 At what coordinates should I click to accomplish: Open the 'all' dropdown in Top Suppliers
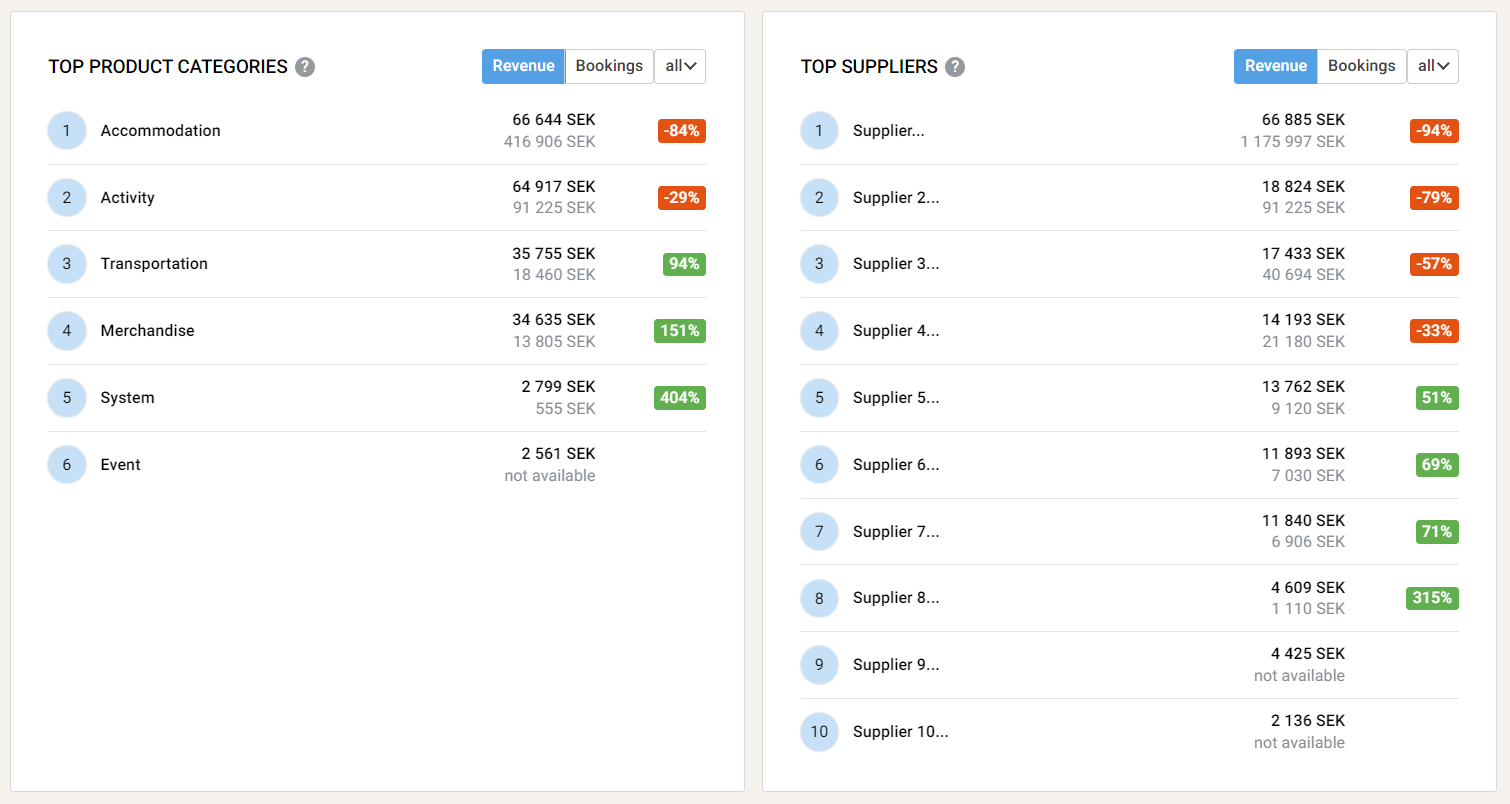pyautogui.click(x=1432, y=66)
